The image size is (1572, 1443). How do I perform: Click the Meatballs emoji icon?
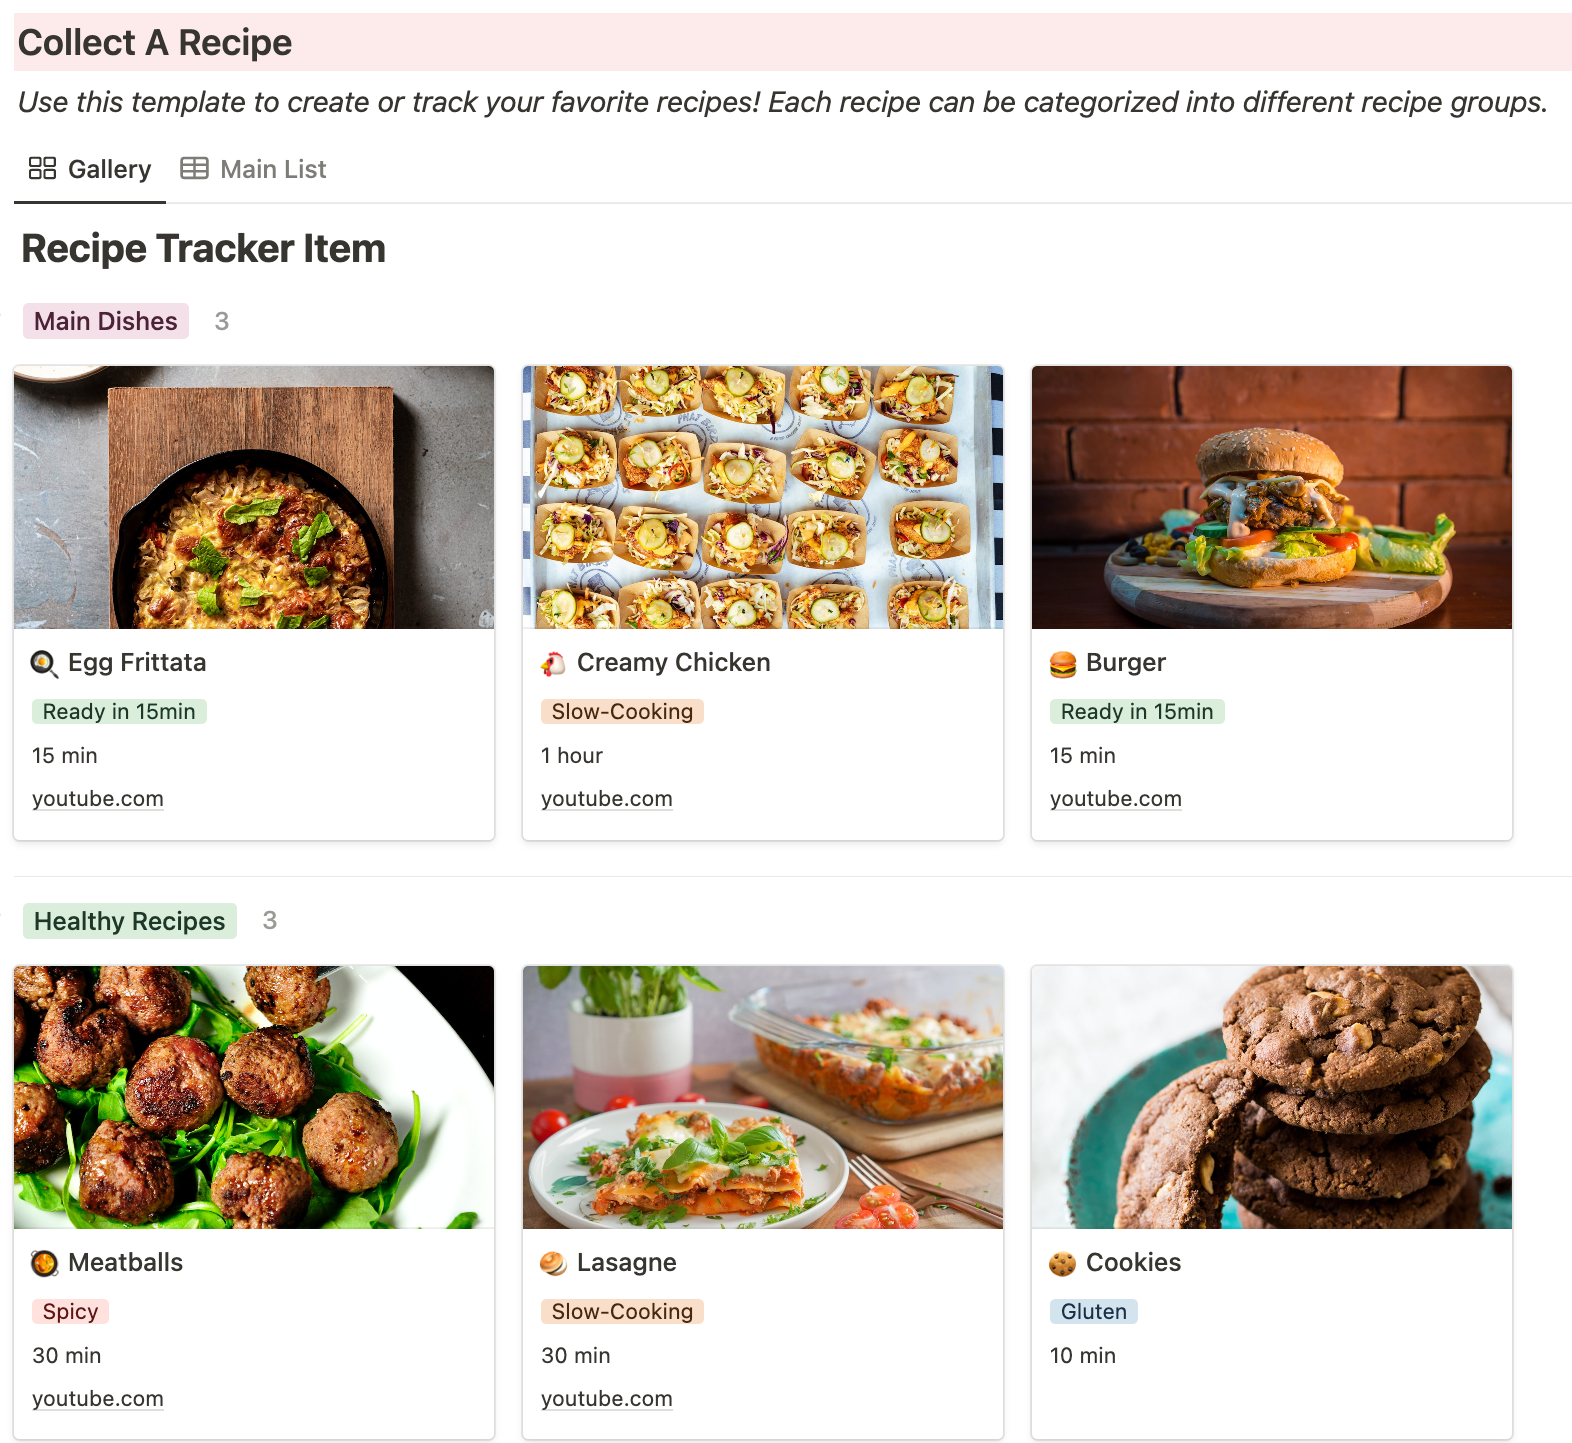[44, 1263]
